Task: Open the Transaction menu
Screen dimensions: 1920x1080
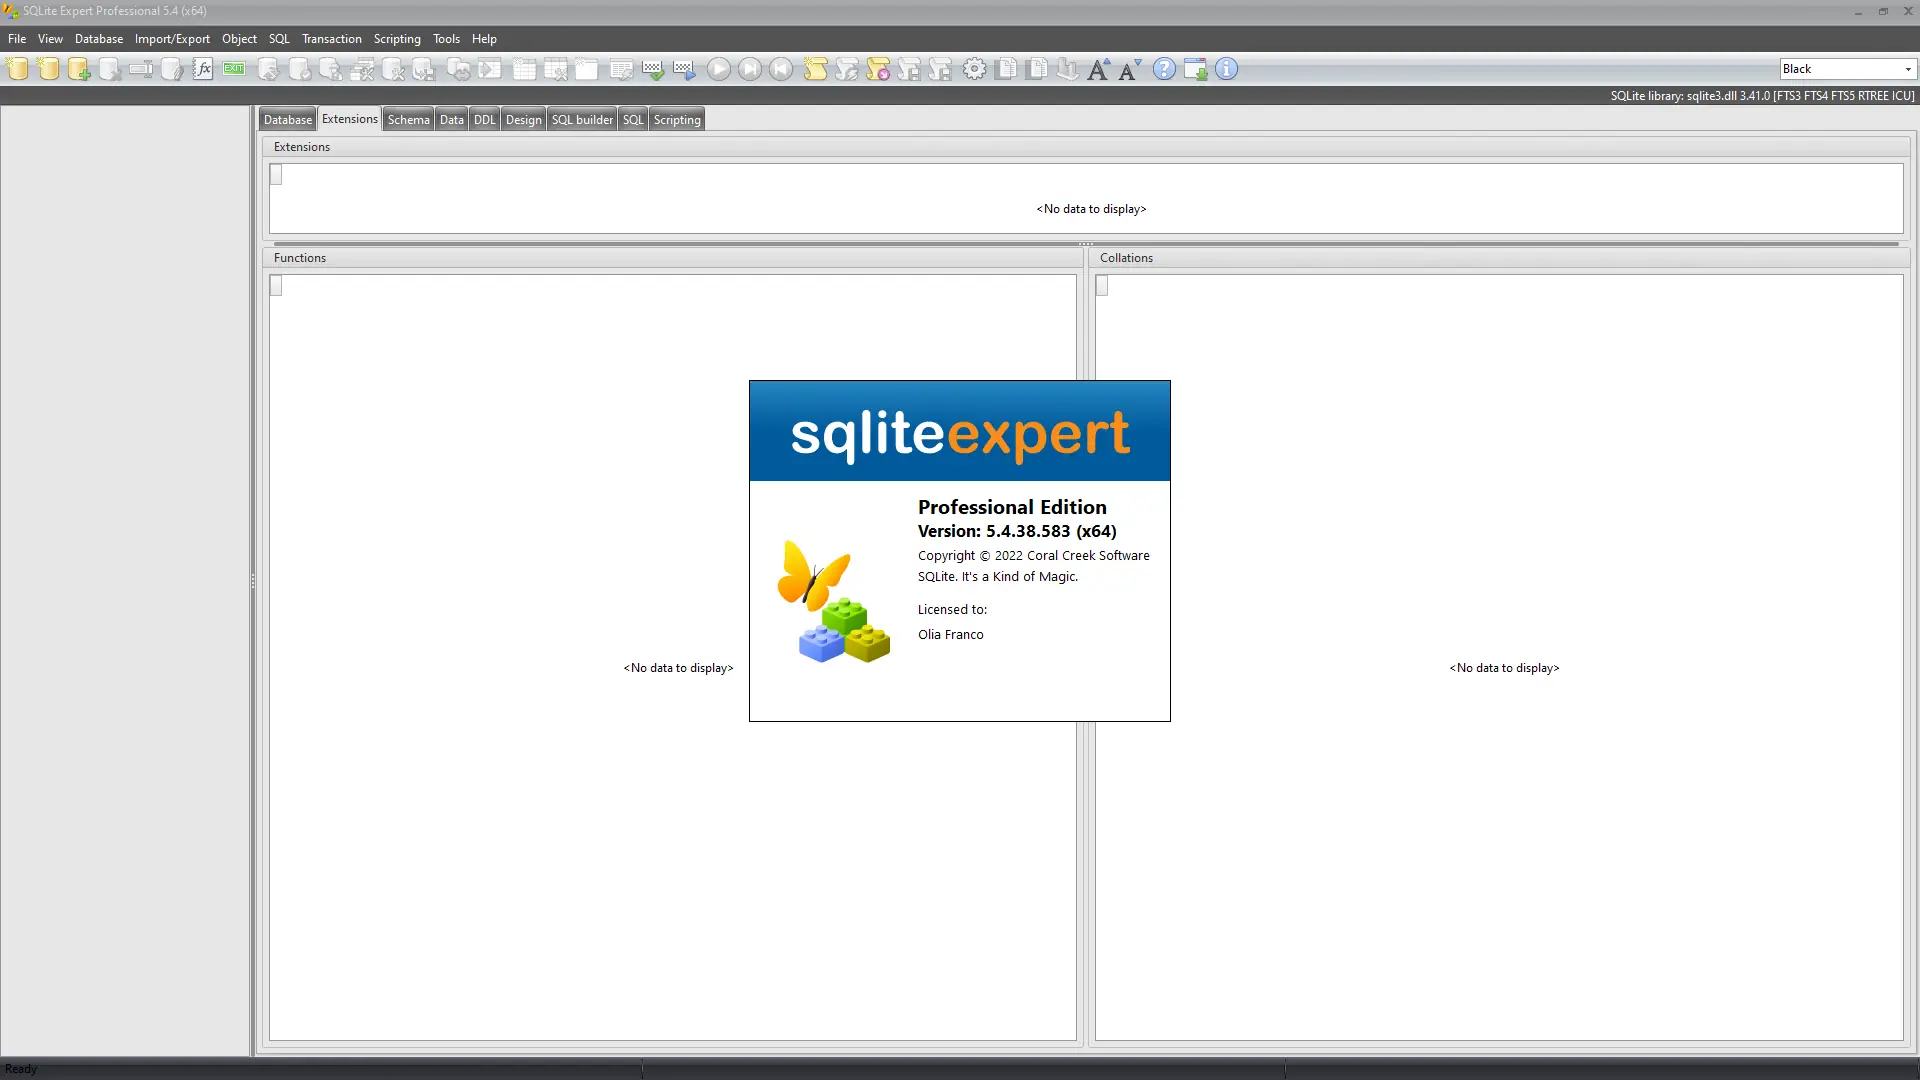Action: pos(331,39)
